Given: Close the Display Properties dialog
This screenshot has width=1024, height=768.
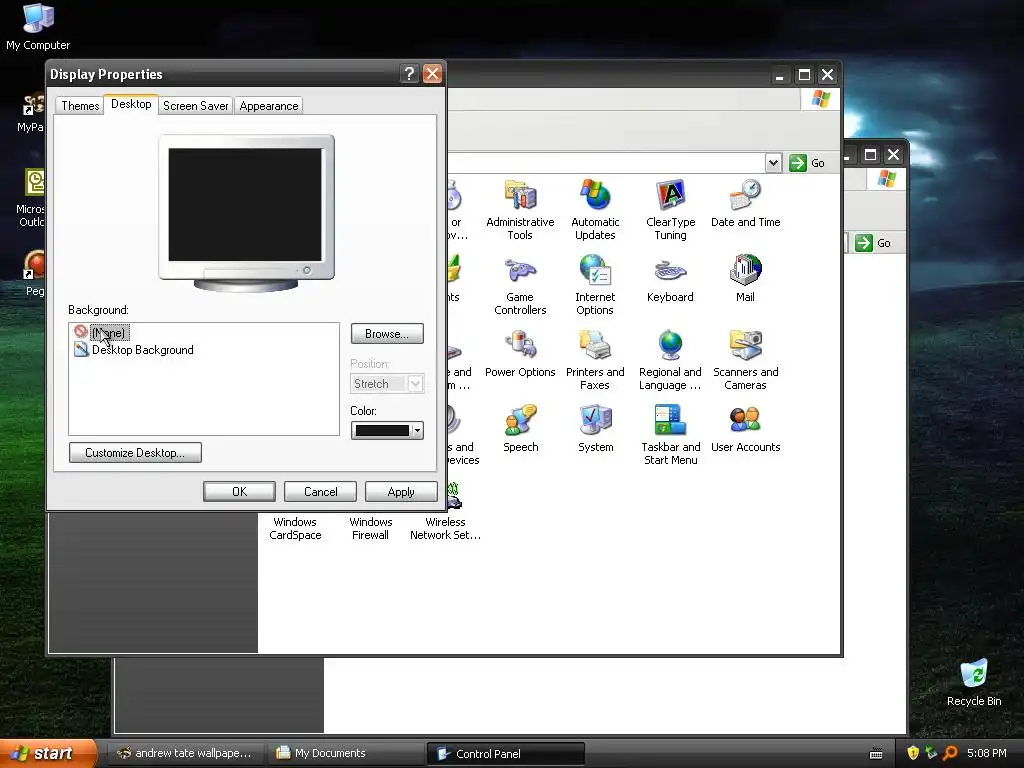Looking at the screenshot, I should 432,74.
